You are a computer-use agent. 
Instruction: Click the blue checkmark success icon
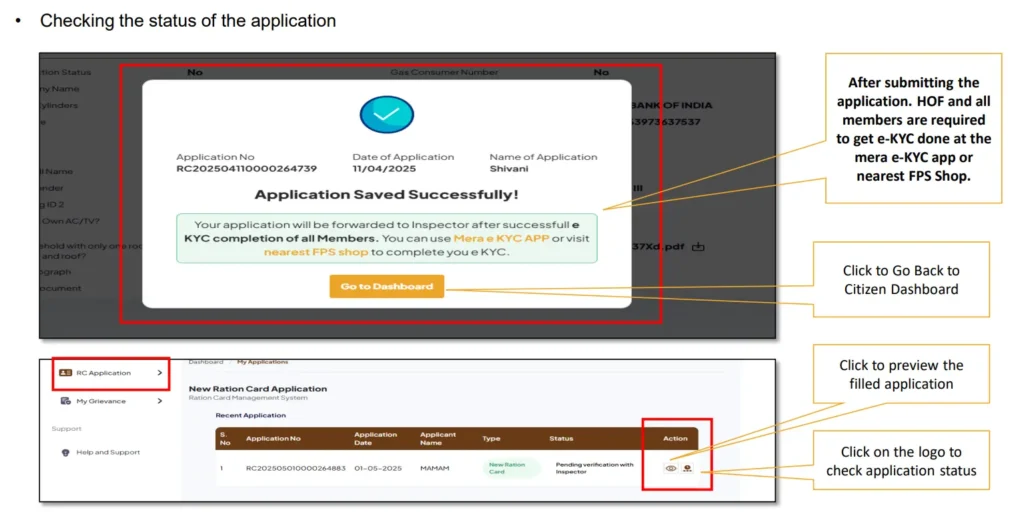387,115
